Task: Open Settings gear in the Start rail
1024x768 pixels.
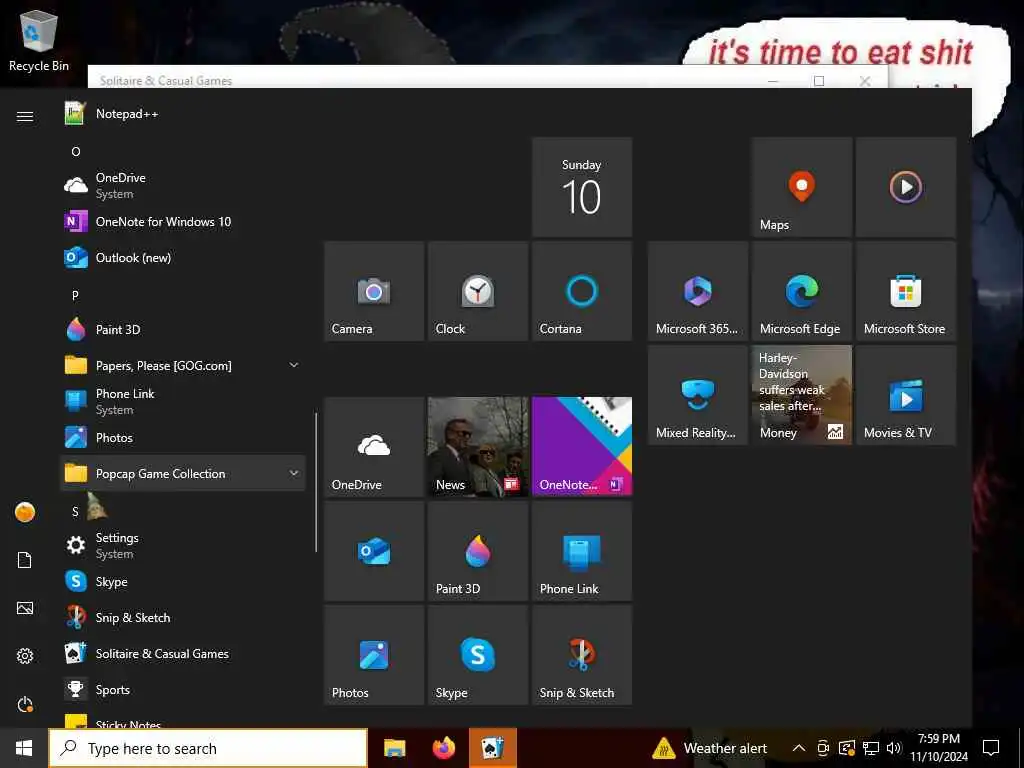Action: click(x=25, y=656)
